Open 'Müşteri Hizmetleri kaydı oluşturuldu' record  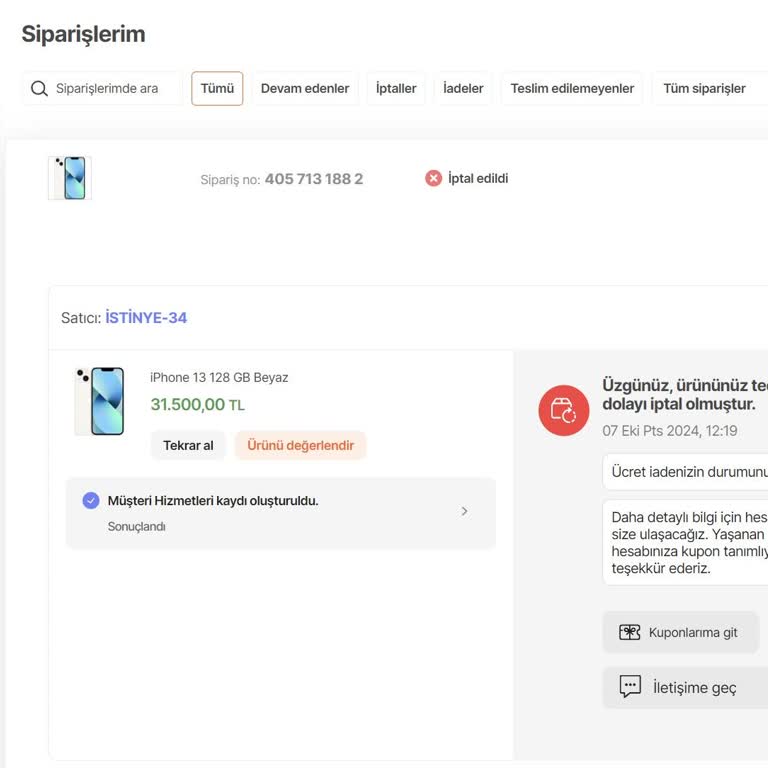tap(281, 513)
